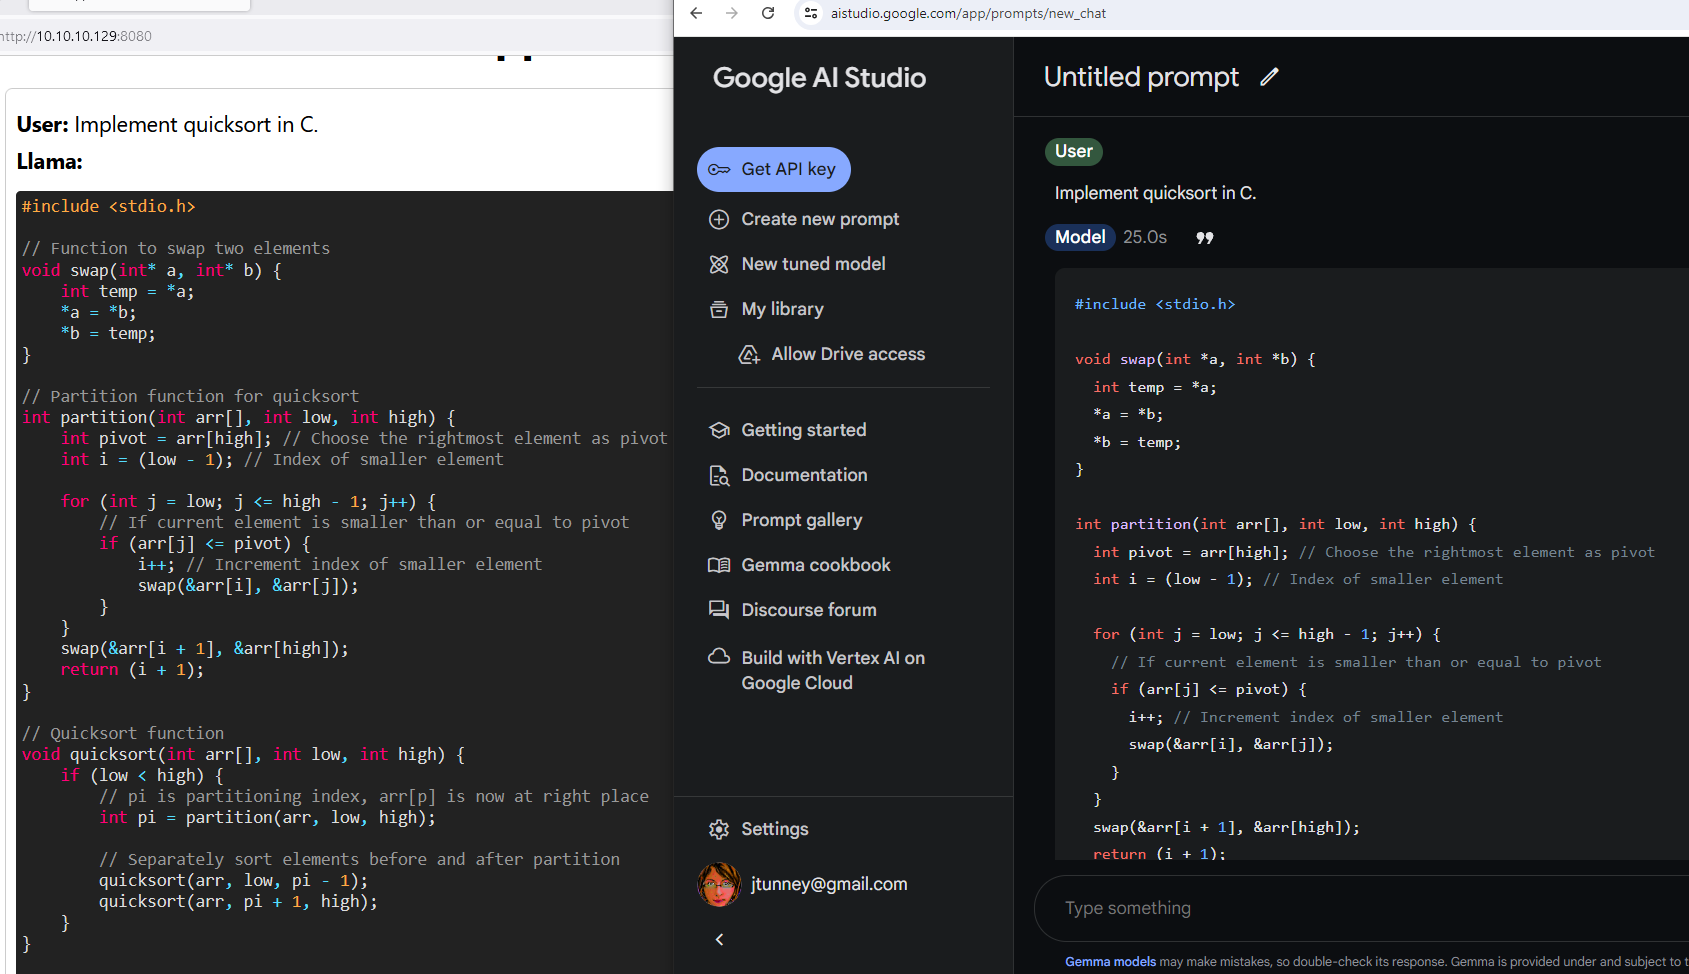Open My library
The height and width of the screenshot is (974, 1689).
click(x=782, y=308)
